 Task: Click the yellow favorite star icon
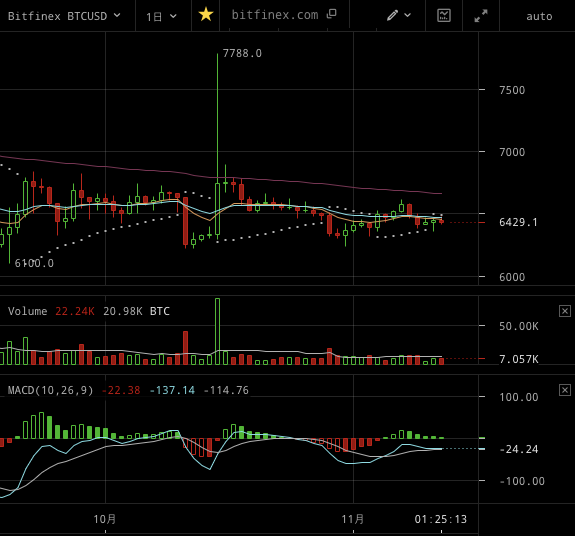click(206, 15)
